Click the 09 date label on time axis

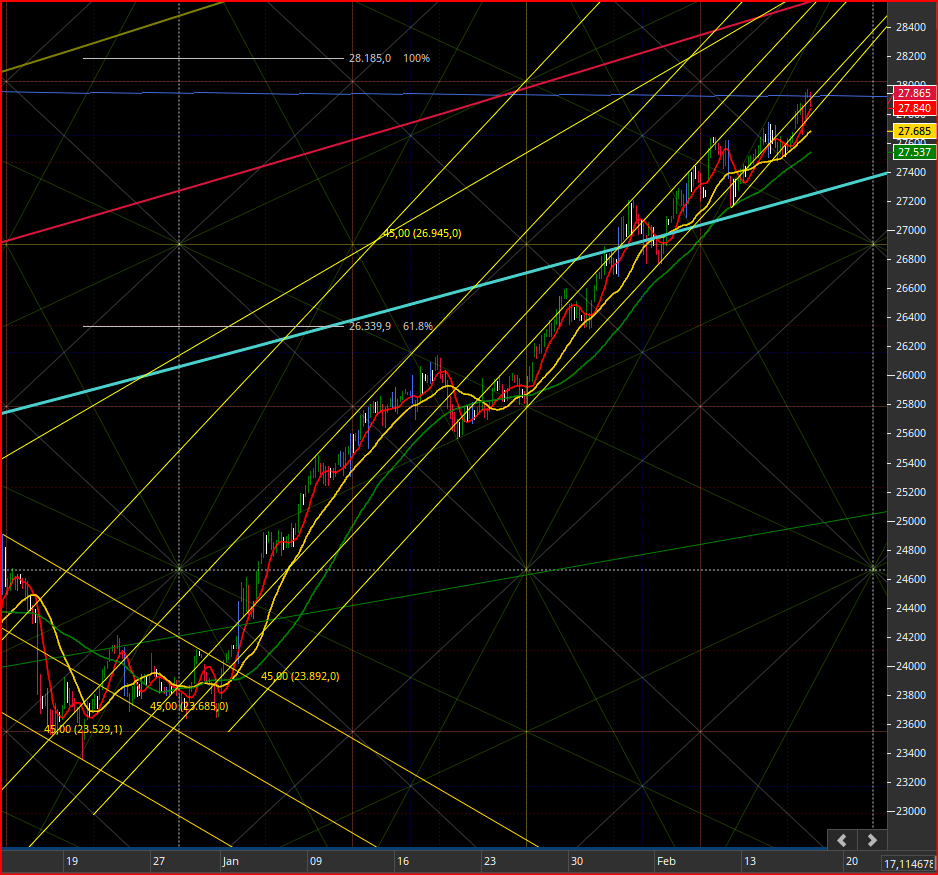coord(316,861)
